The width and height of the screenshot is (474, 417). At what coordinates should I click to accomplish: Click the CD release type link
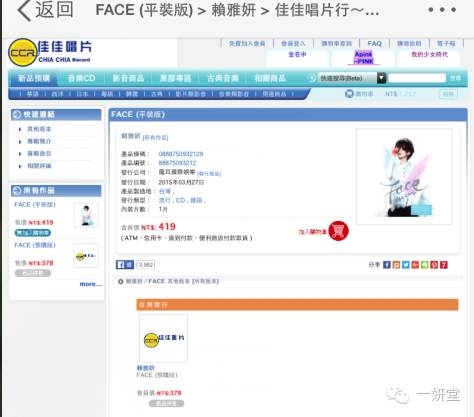tap(180, 200)
